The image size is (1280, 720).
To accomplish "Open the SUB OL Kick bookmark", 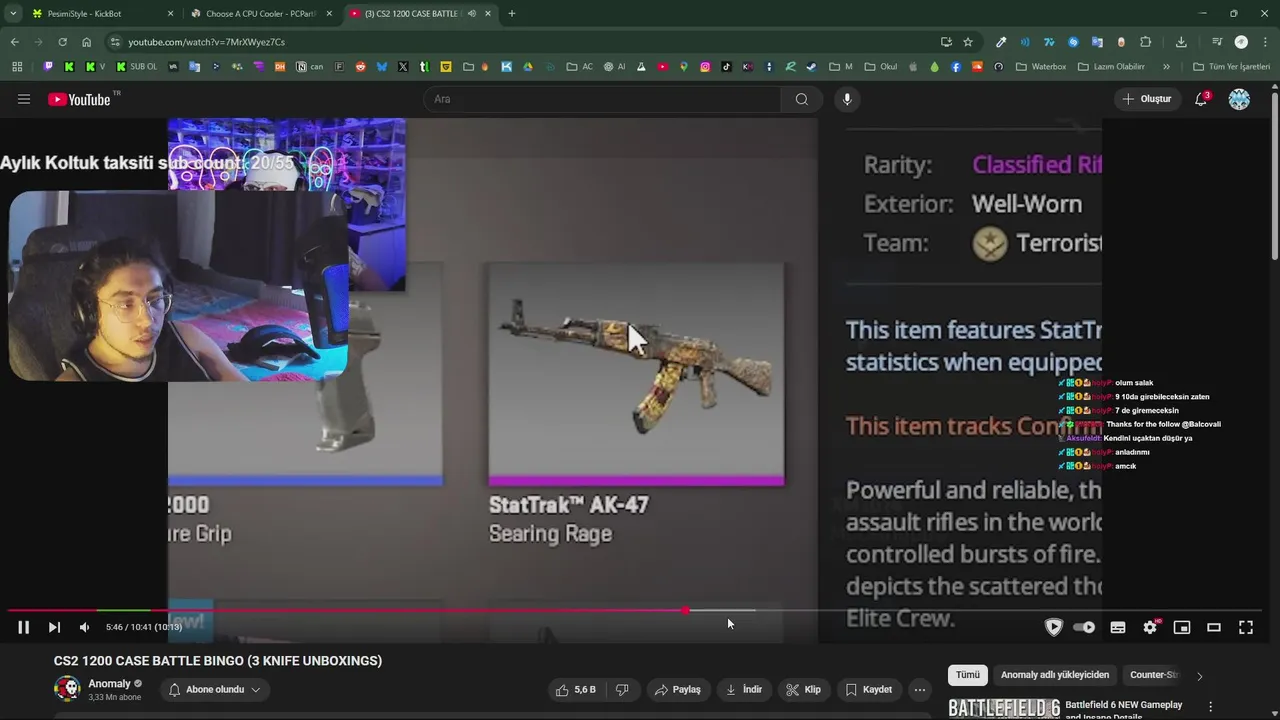I will click(137, 67).
